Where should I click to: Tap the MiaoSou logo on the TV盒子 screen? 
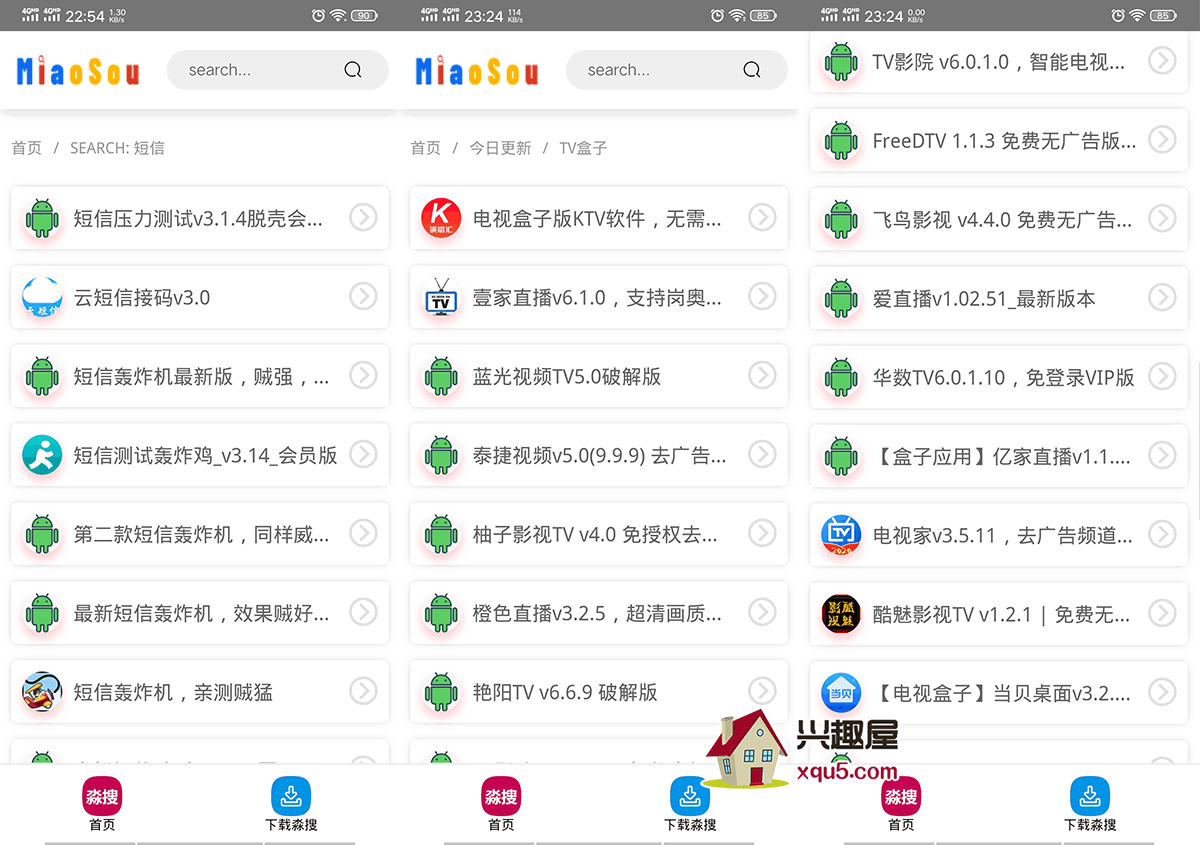[x=477, y=71]
